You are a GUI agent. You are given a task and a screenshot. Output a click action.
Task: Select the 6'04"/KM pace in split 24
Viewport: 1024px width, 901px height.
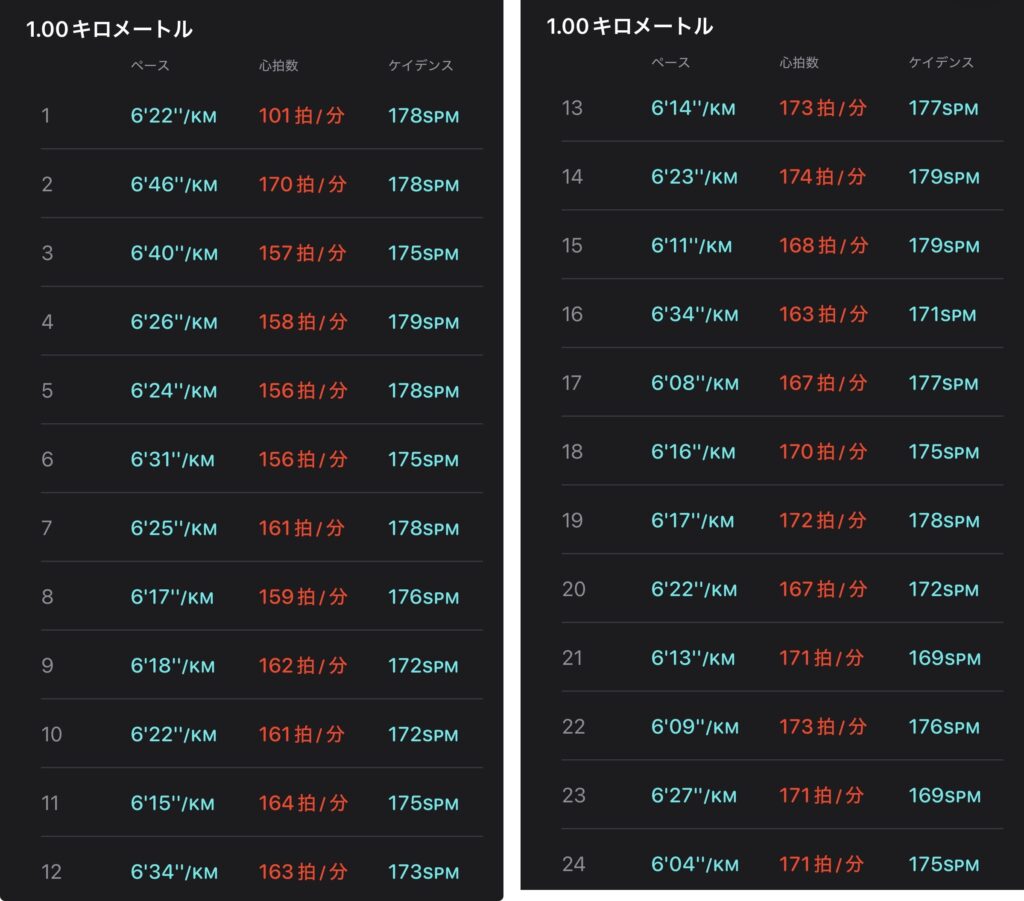click(x=695, y=864)
